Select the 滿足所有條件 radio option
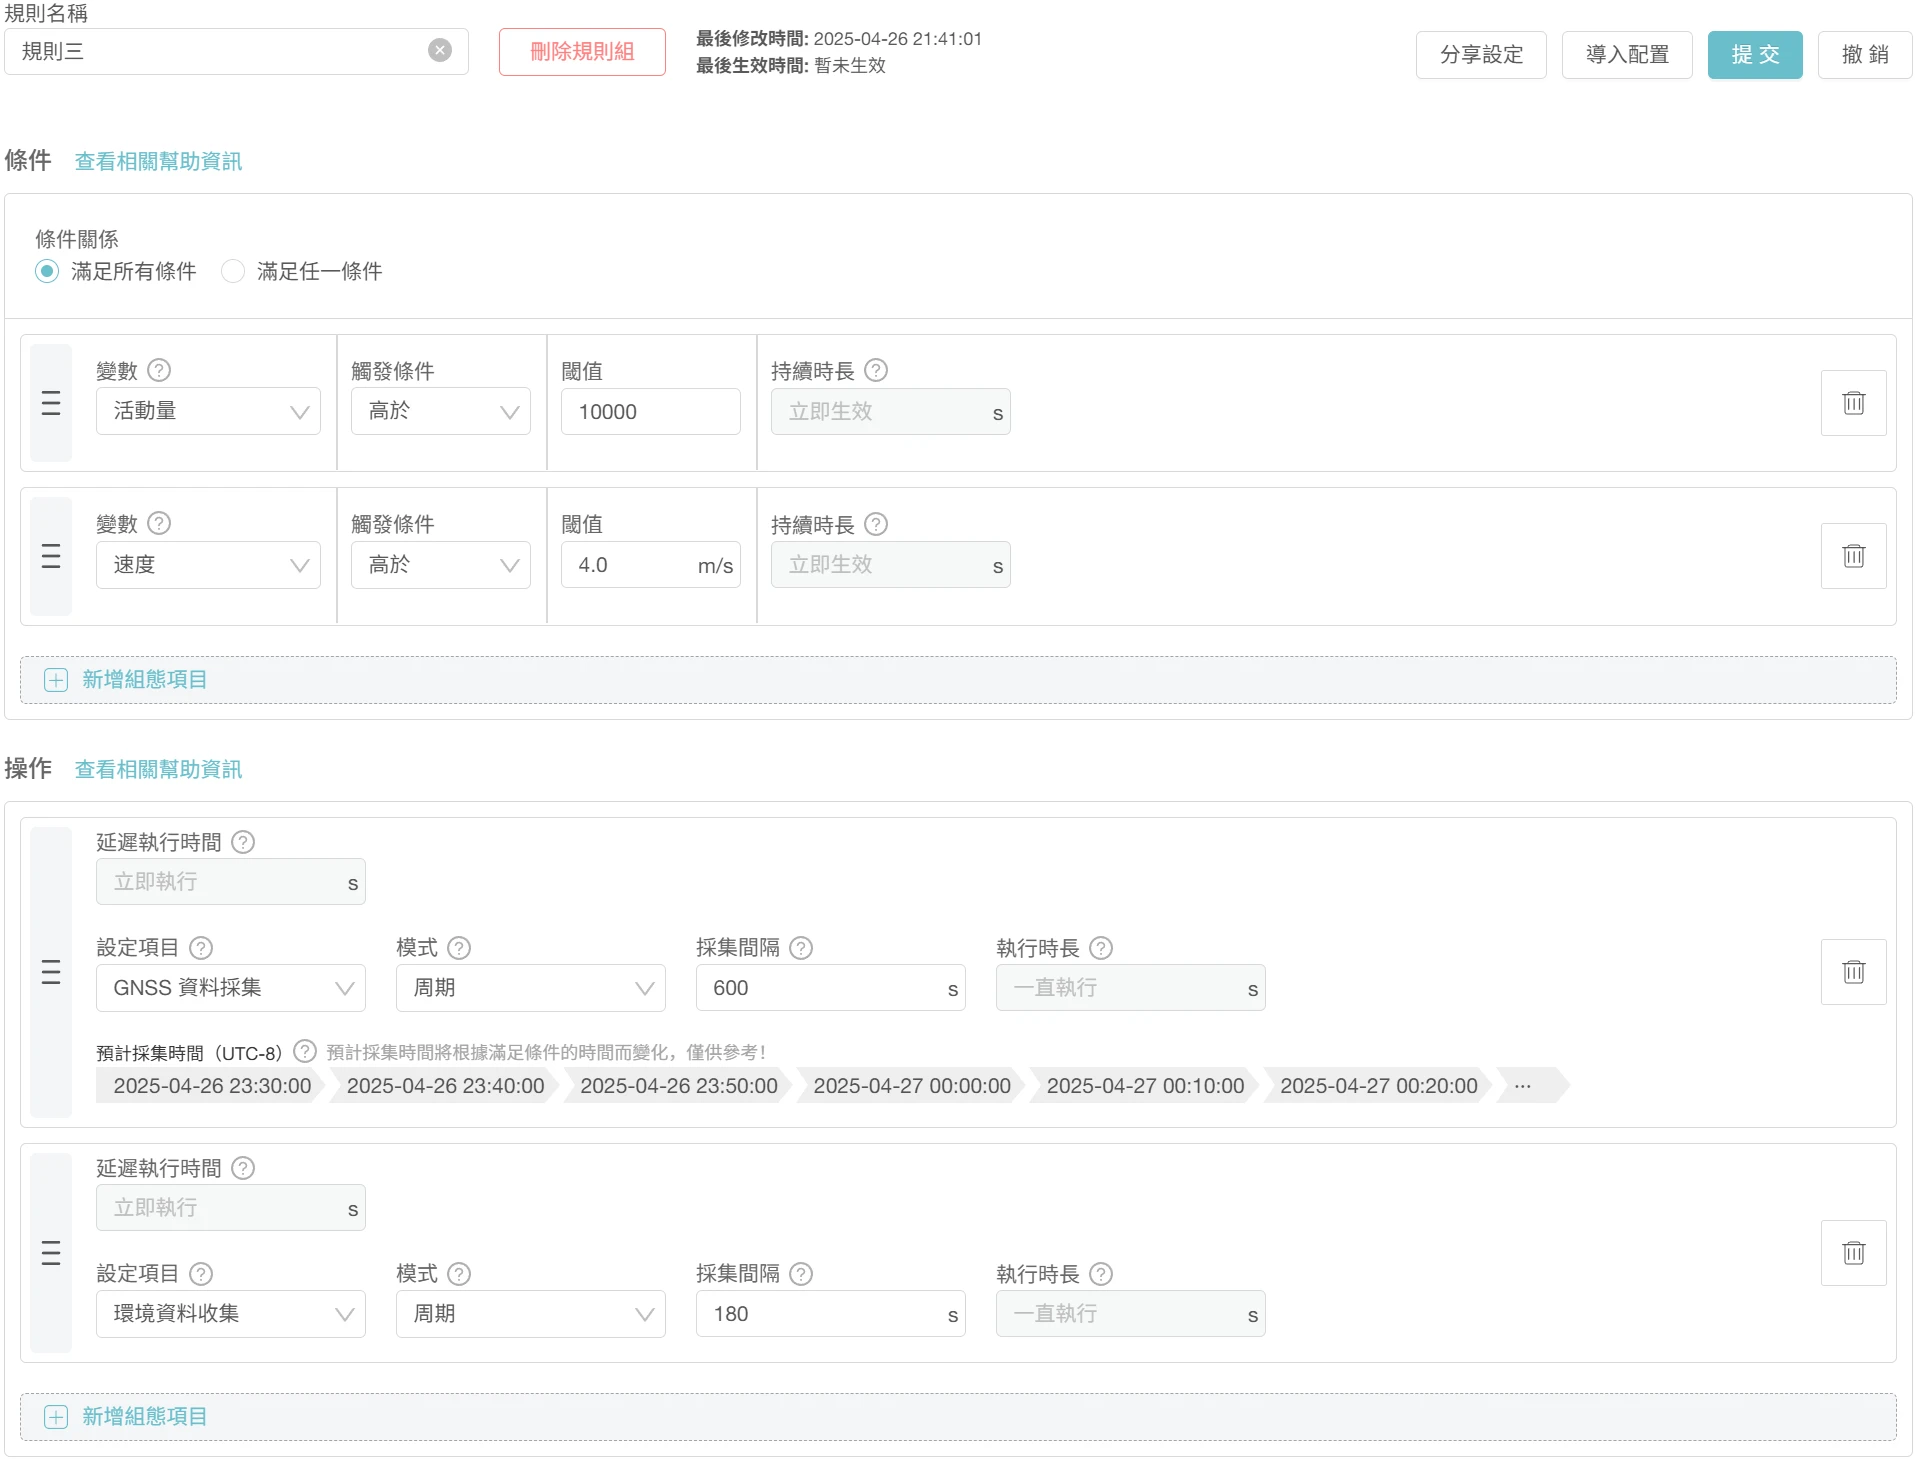 [x=47, y=272]
